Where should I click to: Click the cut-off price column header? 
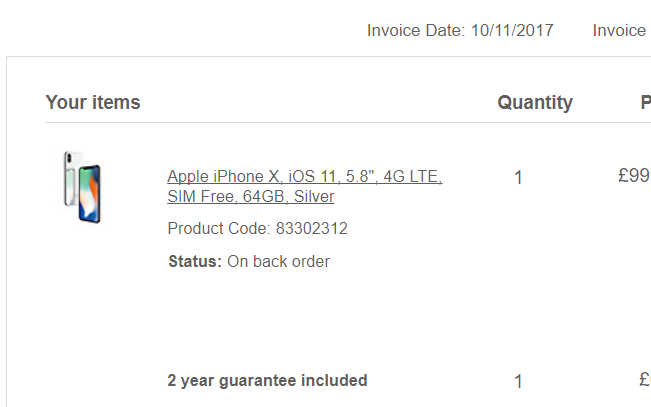(646, 102)
